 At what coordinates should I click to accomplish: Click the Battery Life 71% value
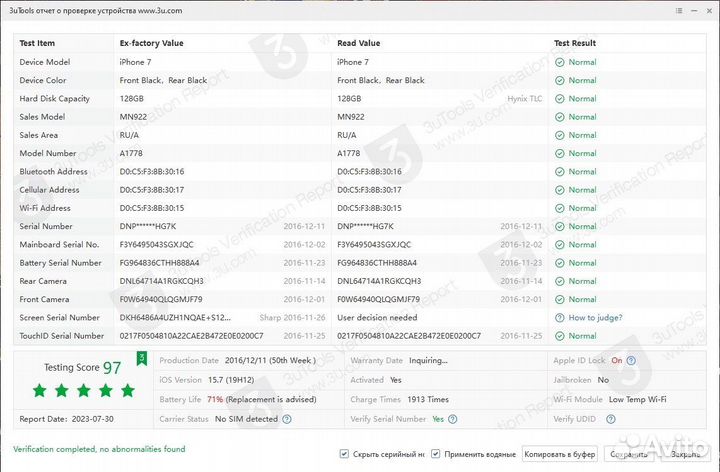coord(215,399)
